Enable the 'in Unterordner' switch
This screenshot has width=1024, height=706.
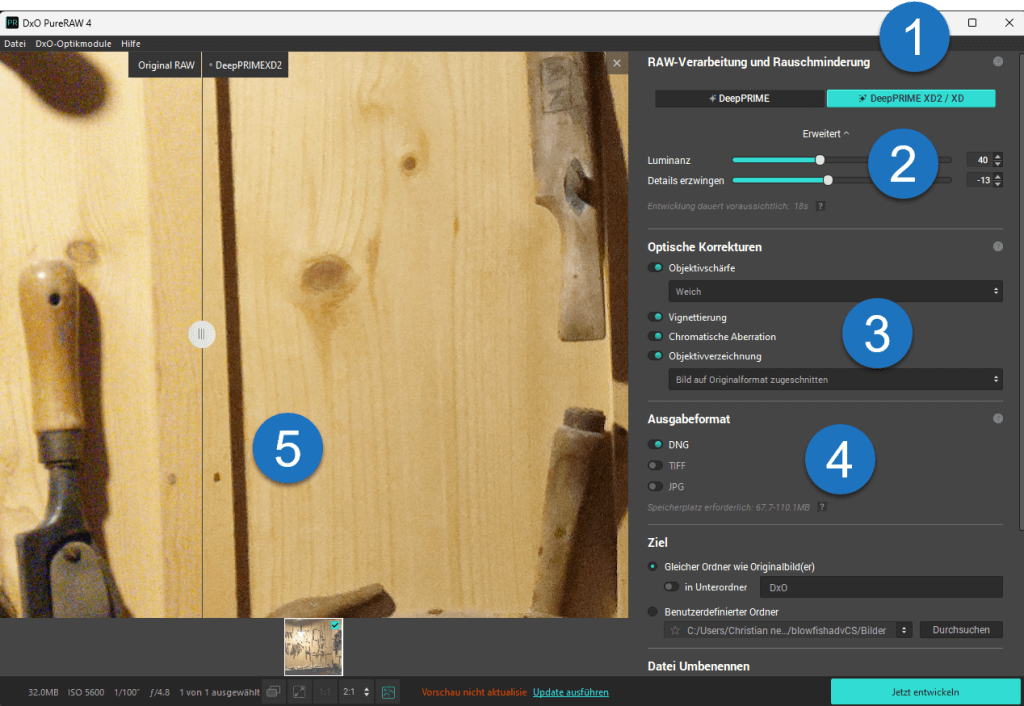(x=671, y=587)
